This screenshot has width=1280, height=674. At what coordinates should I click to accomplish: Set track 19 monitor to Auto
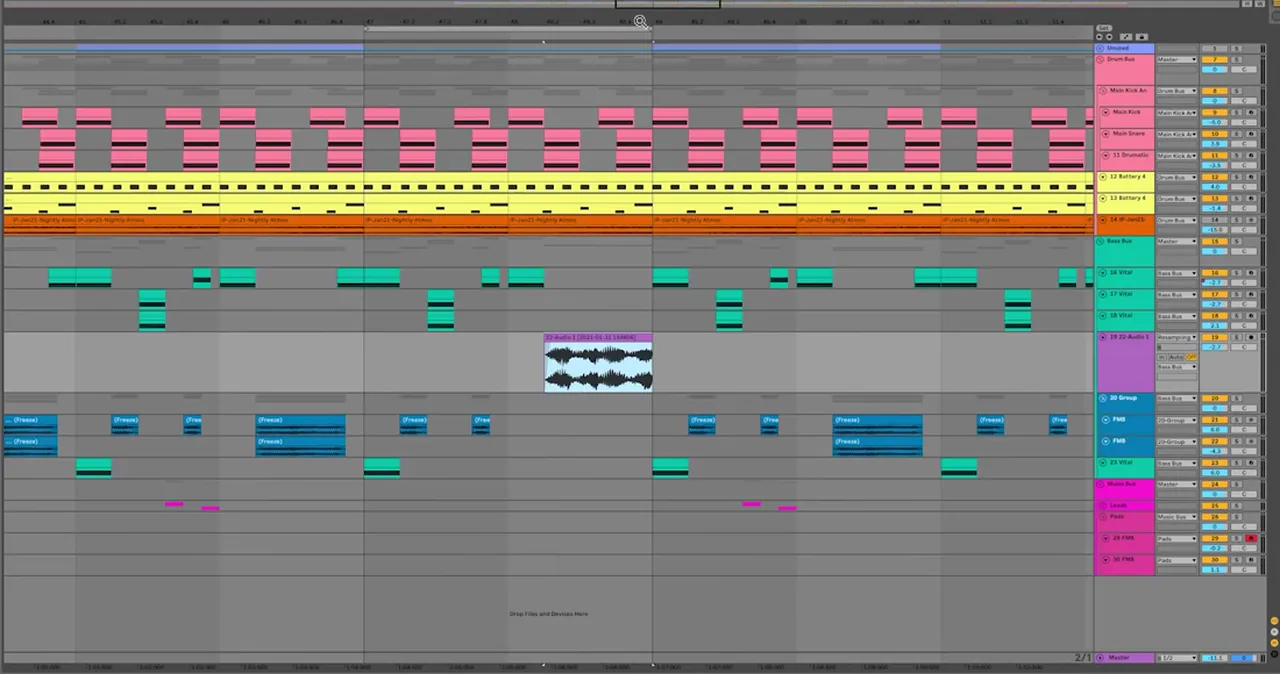coord(1176,357)
